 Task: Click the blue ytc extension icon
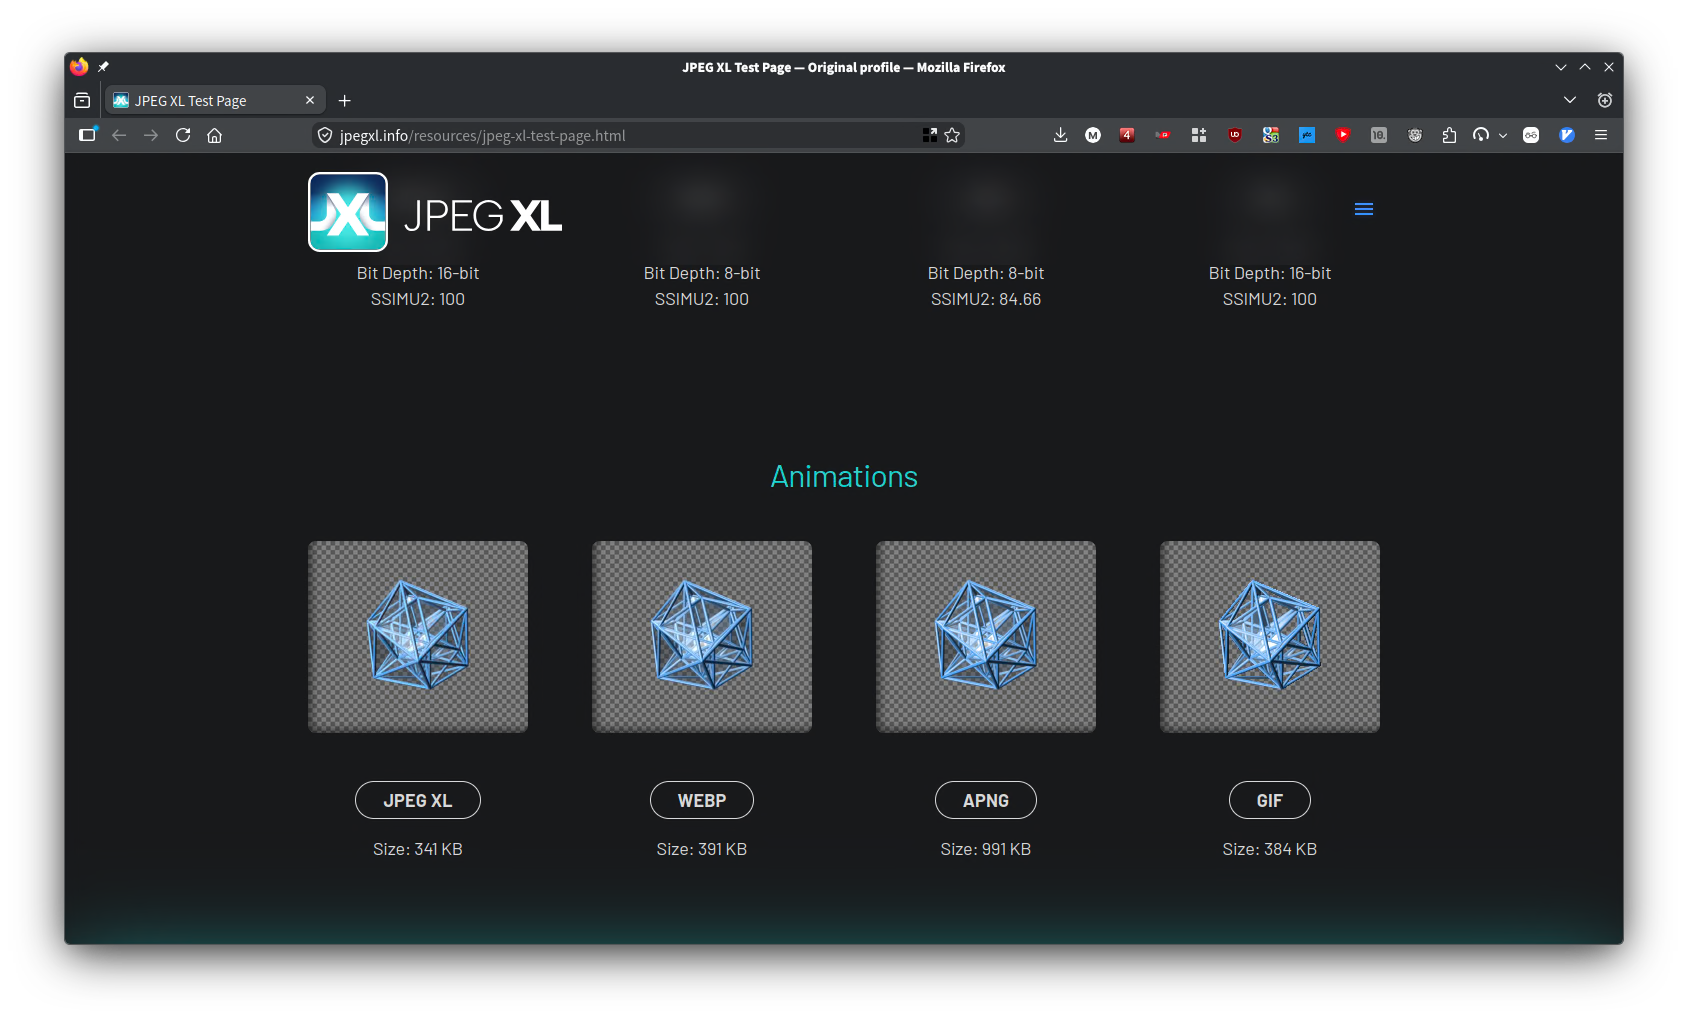pos(1307,135)
